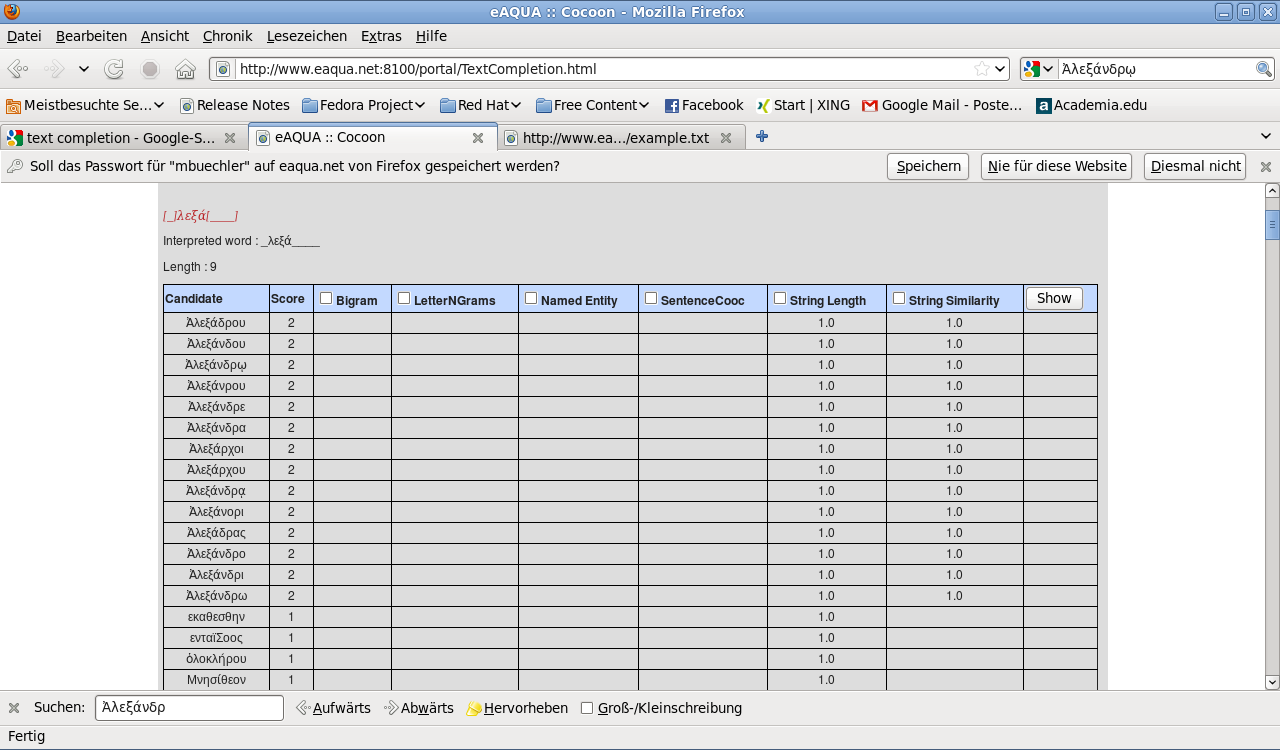Viewport: 1280px width, 750px height.
Task: Enable the Bigram checkbox
Action: (x=326, y=298)
